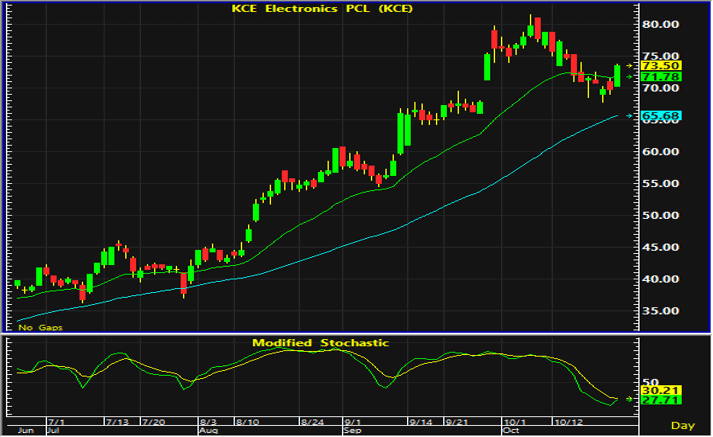This screenshot has height=437, width=713.
Task: Click the 8/24 date marker
Action: point(312,422)
